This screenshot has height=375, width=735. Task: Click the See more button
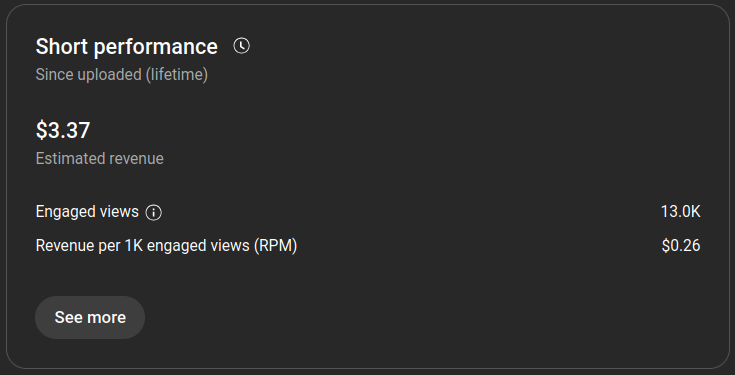[x=90, y=317]
